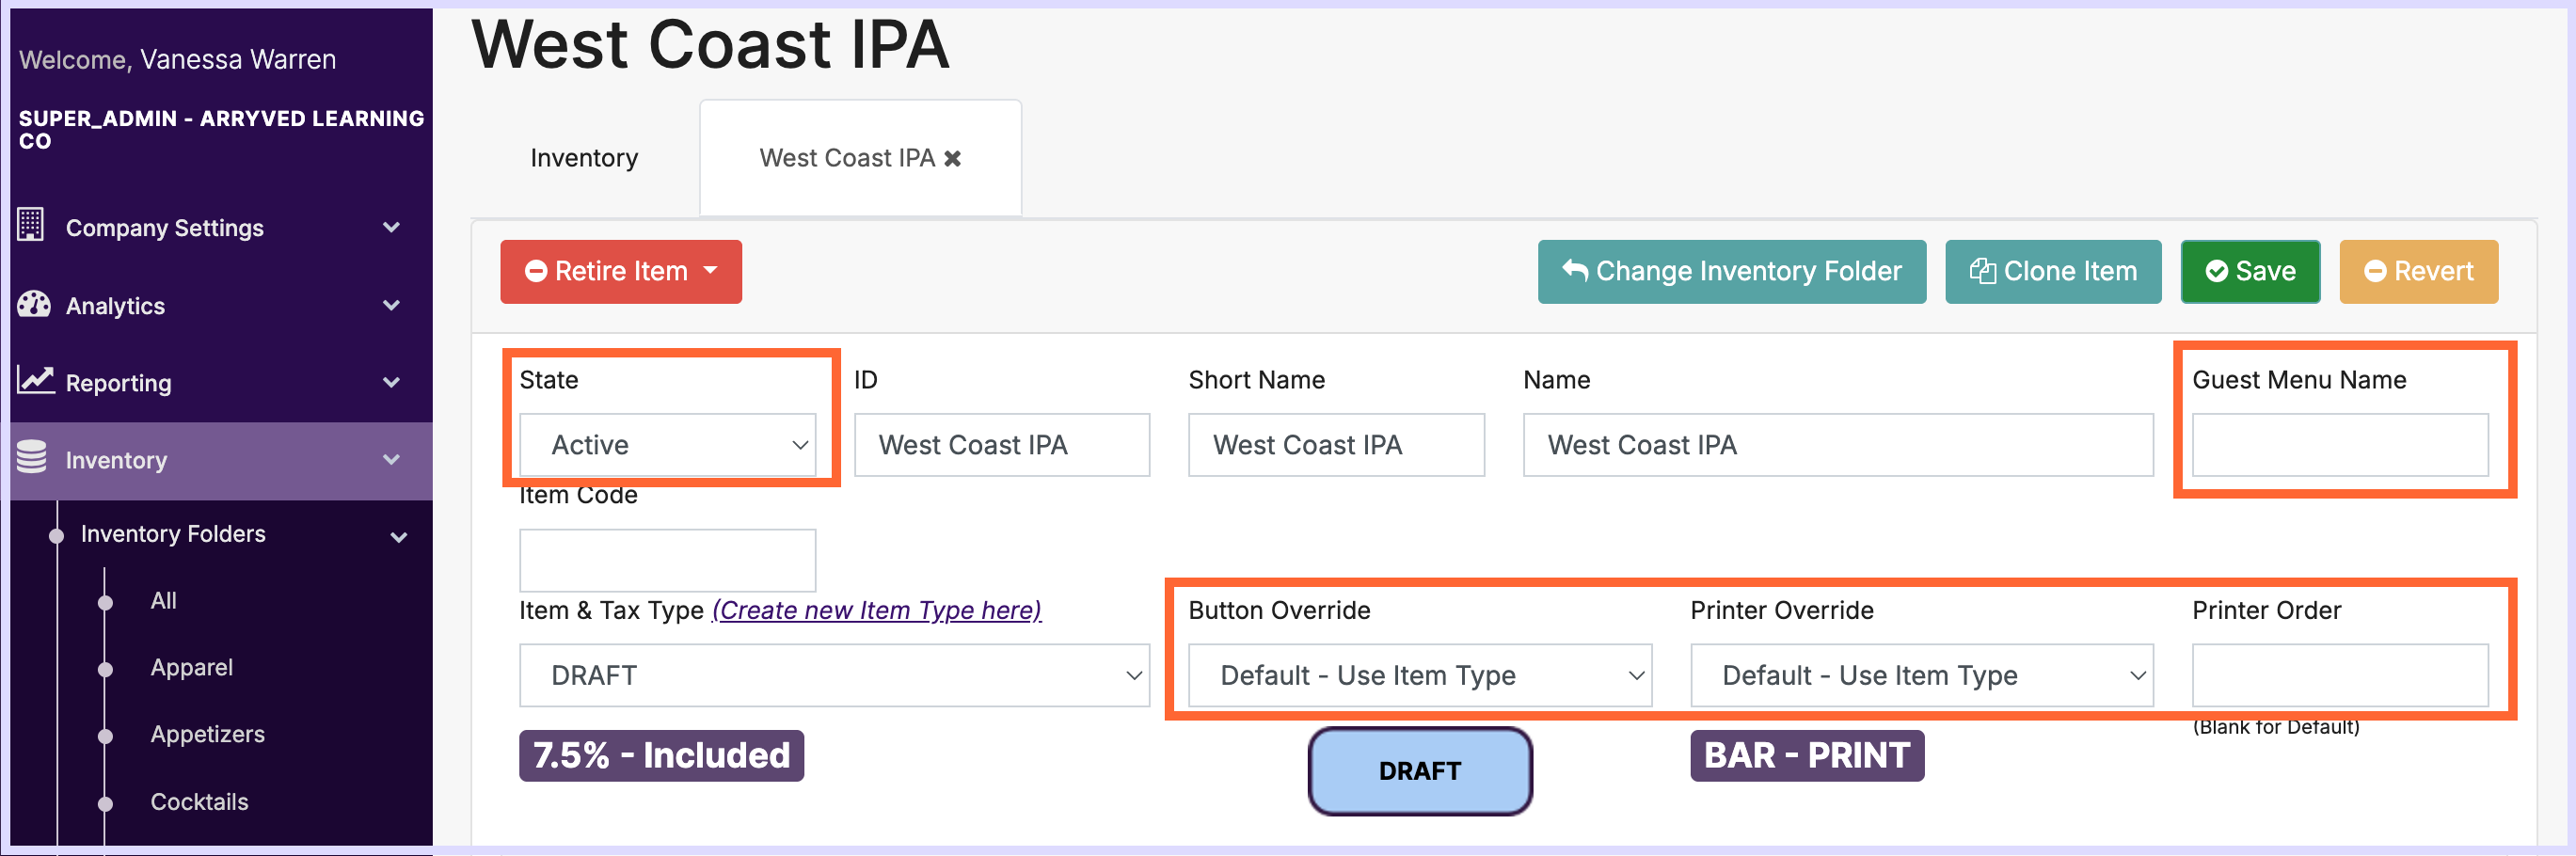Open the State dropdown showing Active
2576x856 pixels.
pos(667,445)
